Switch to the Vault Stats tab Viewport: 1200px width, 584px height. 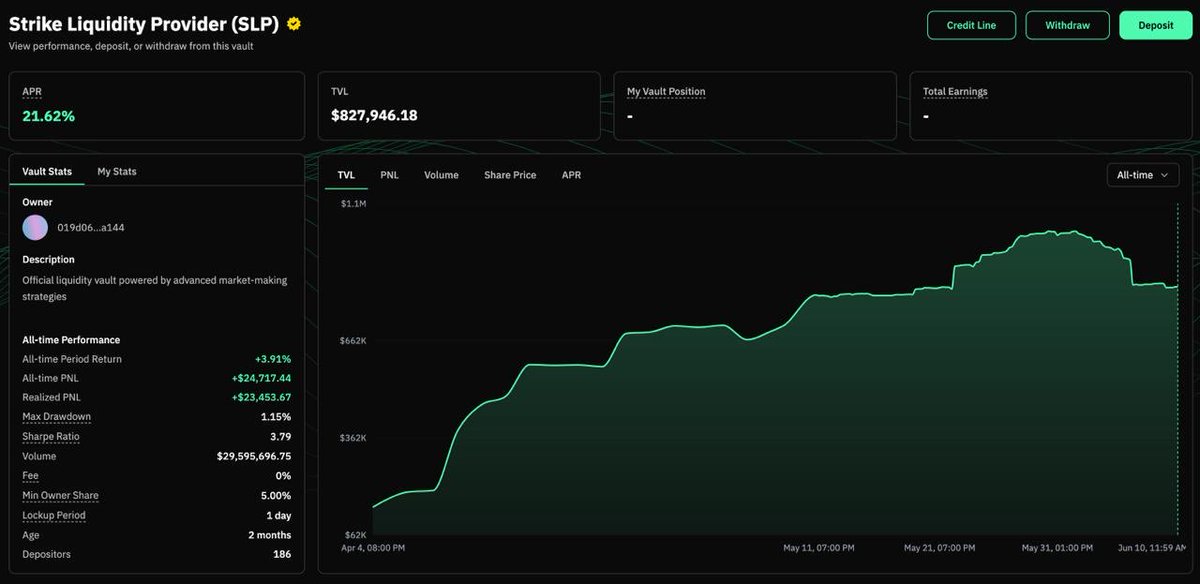coord(47,171)
